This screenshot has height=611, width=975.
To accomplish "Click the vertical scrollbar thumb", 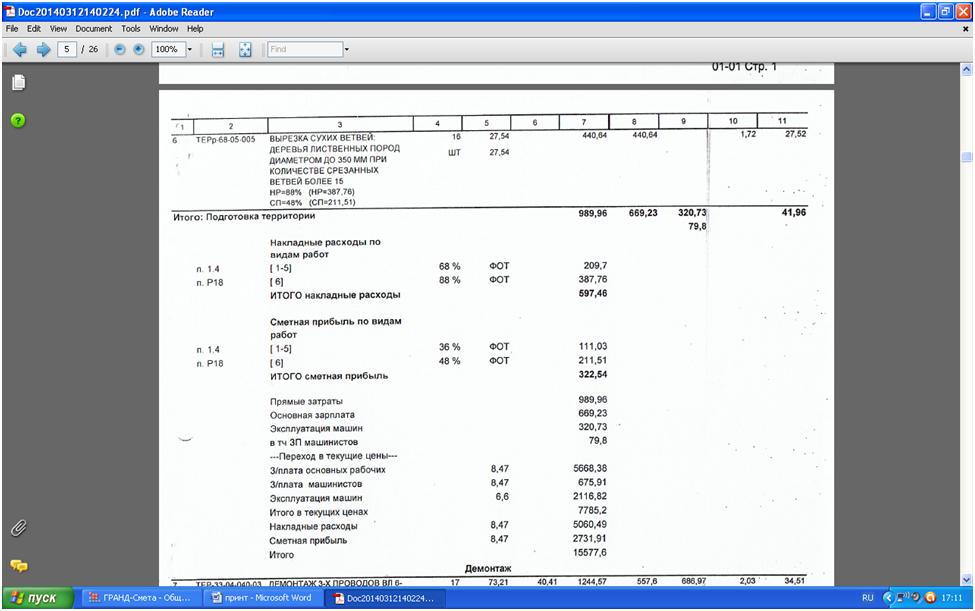I will pos(966,157).
